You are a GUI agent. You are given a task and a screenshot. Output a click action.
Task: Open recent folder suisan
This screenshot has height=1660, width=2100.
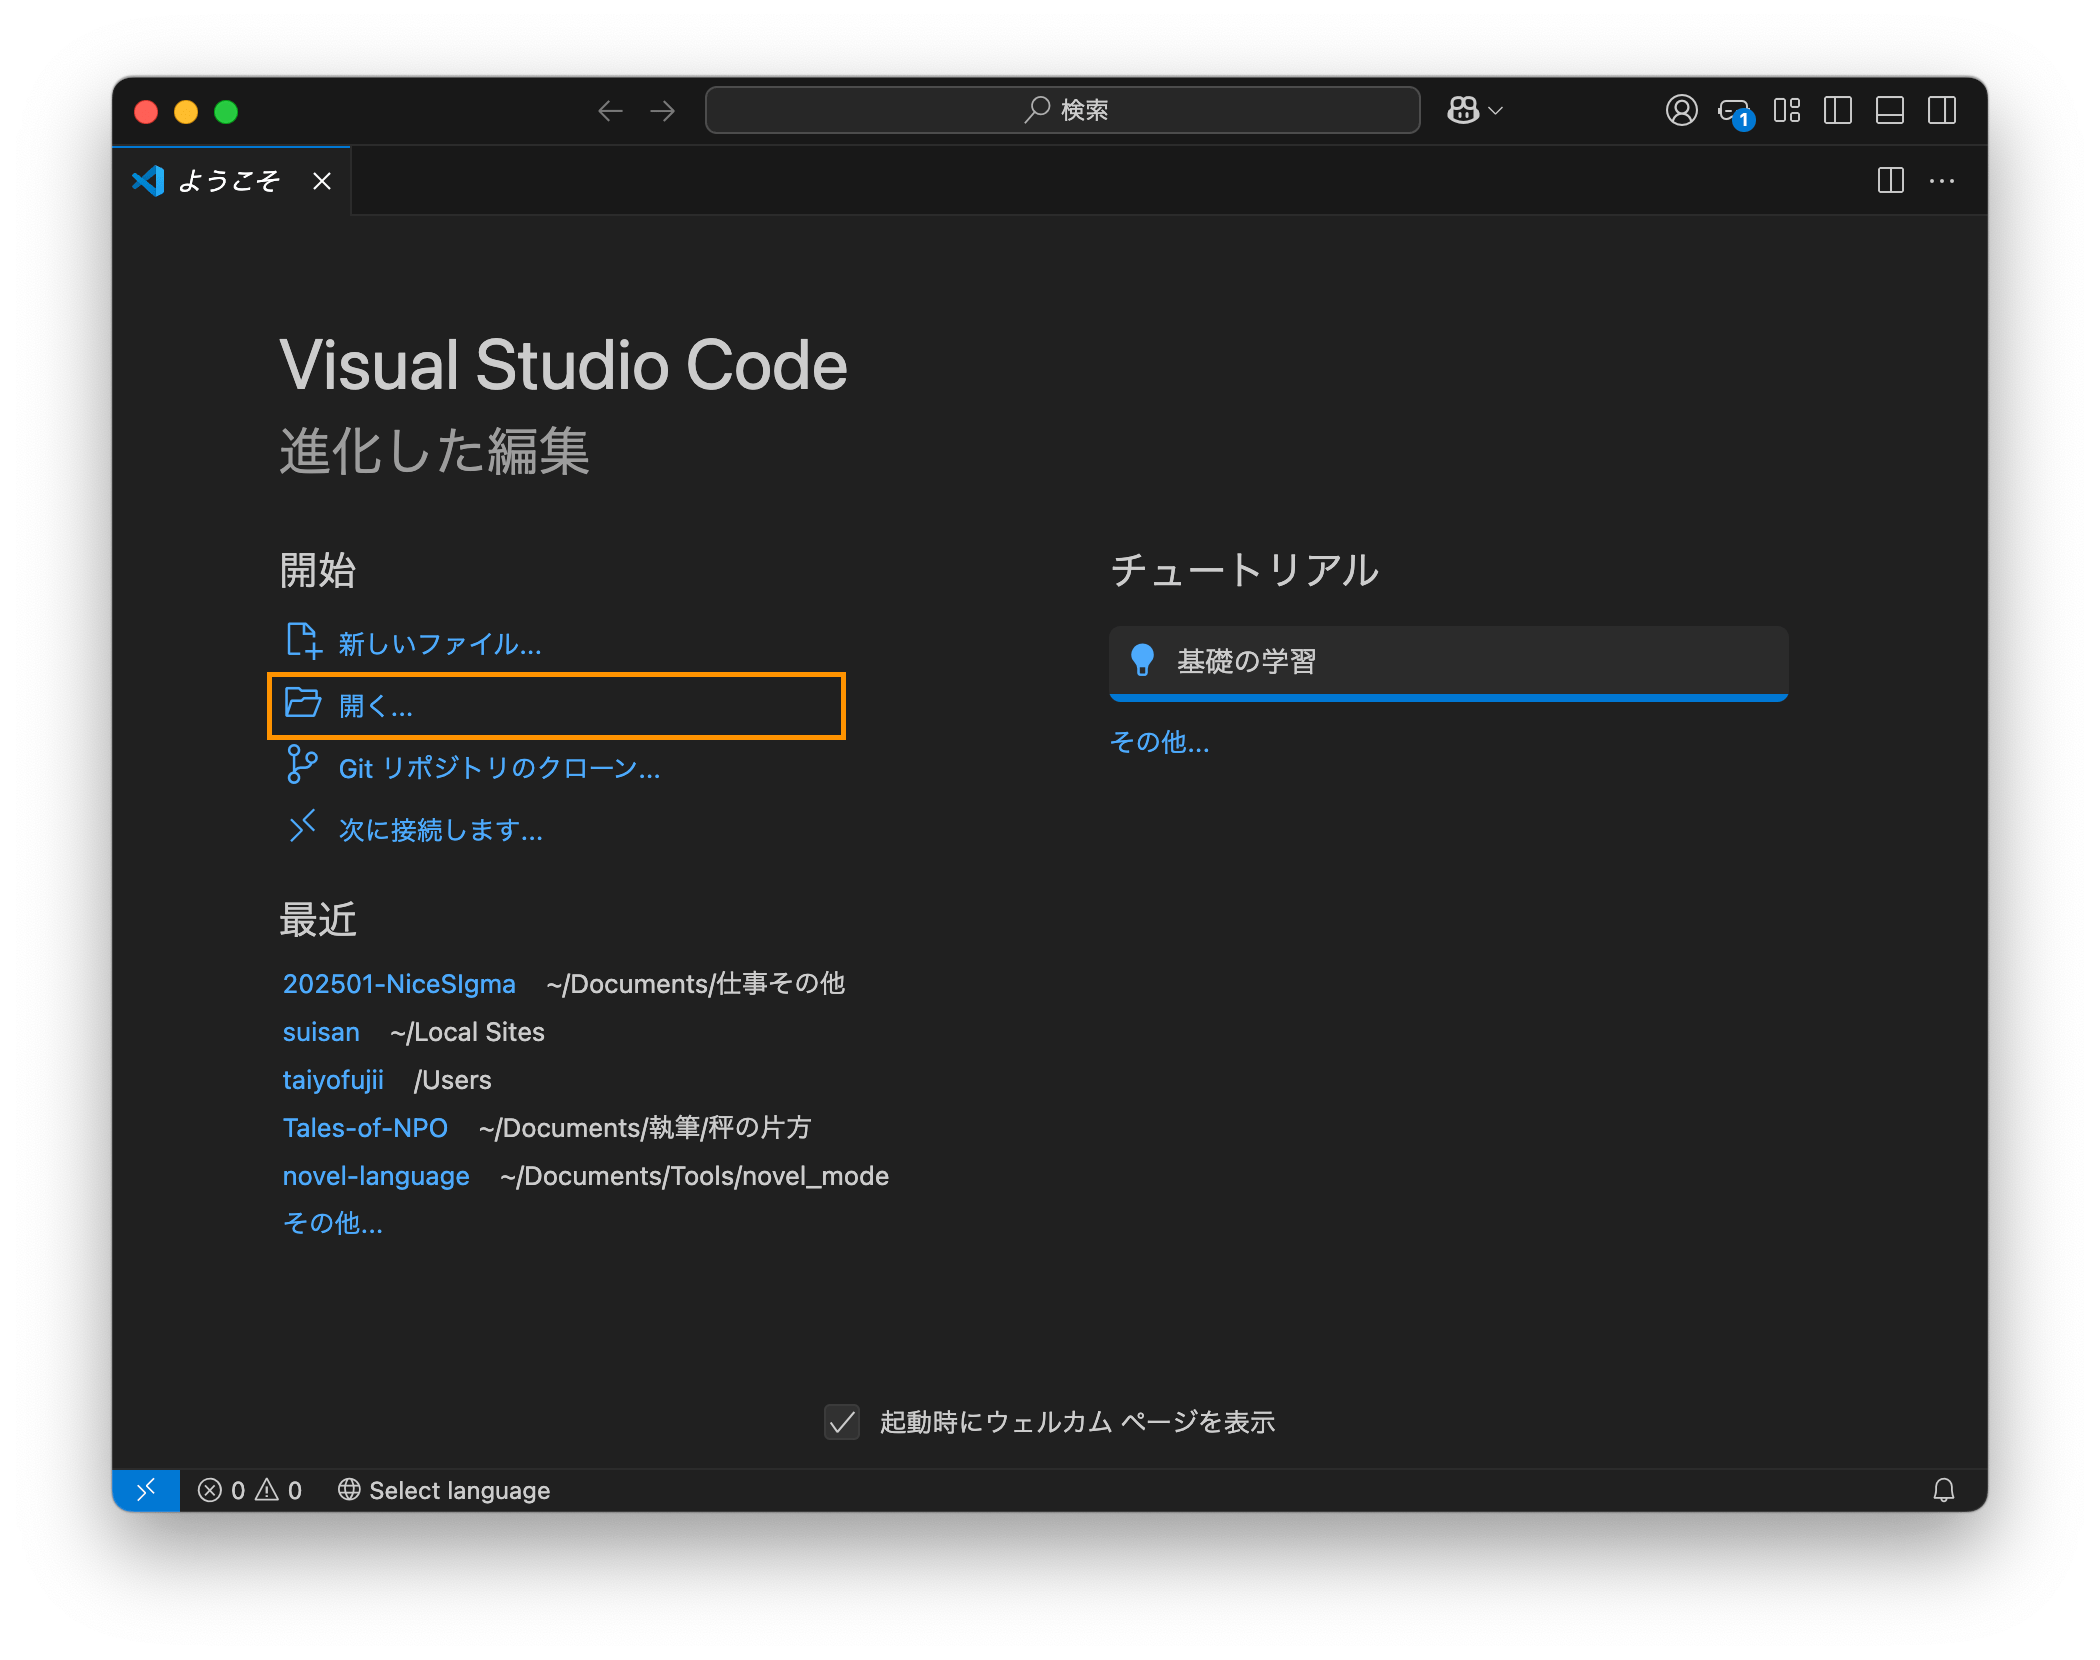[x=321, y=1032]
